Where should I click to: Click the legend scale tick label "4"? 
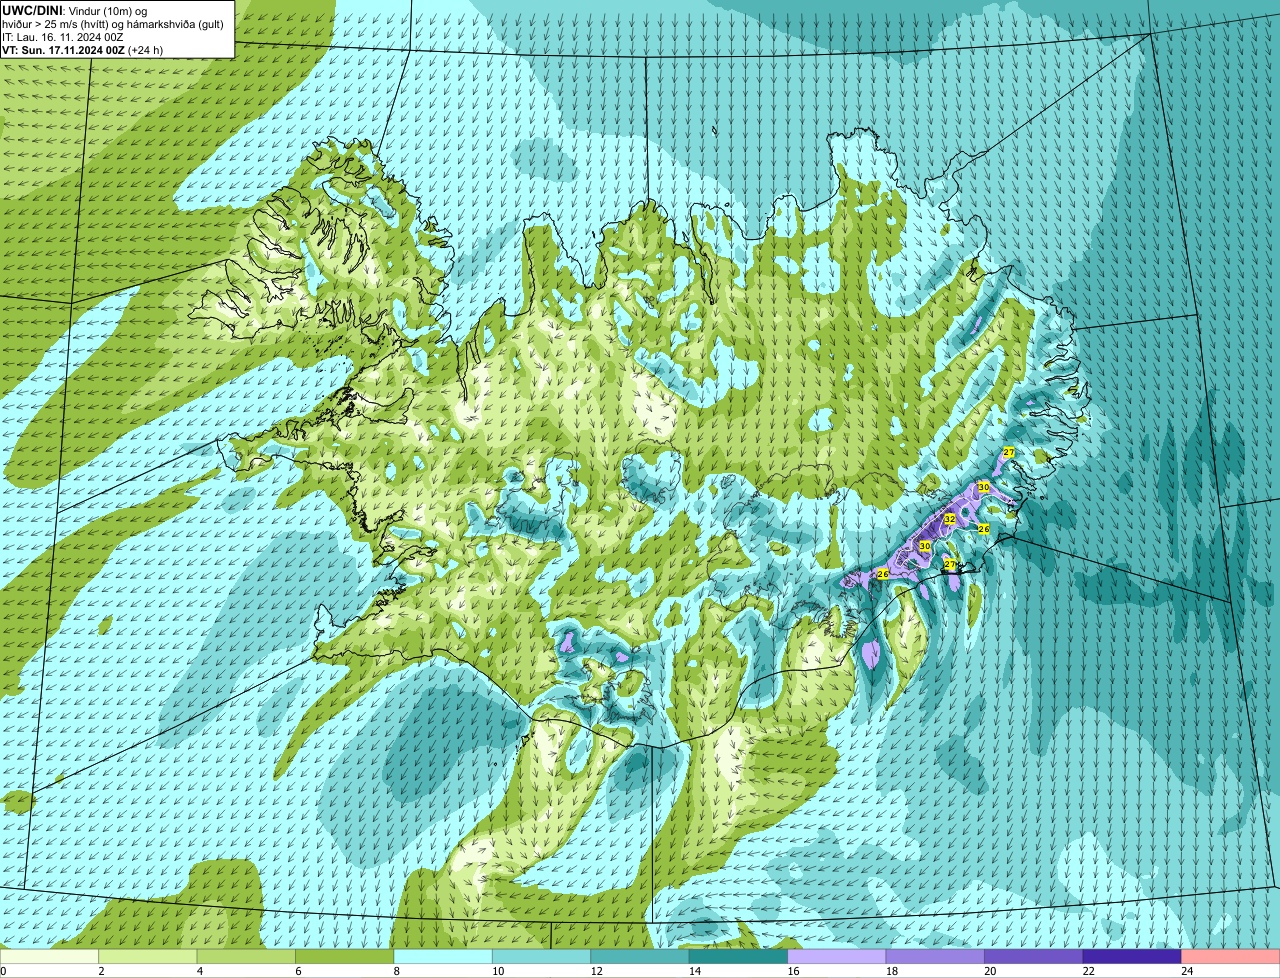coord(199,970)
